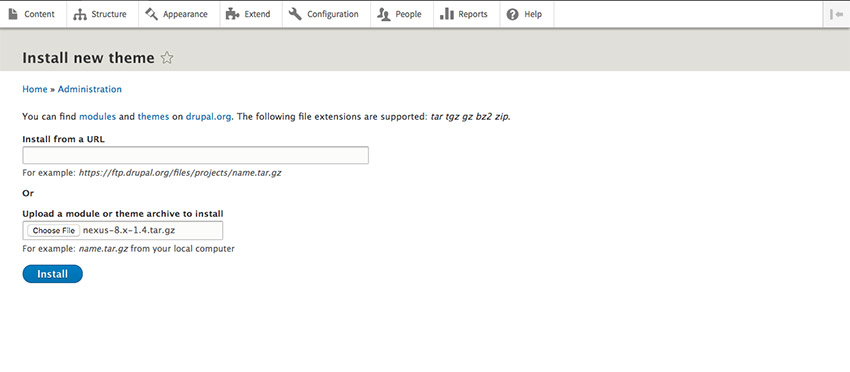This screenshot has height=372, width=850.
Task: Follow the Administration breadcrumb link
Action: (x=90, y=89)
